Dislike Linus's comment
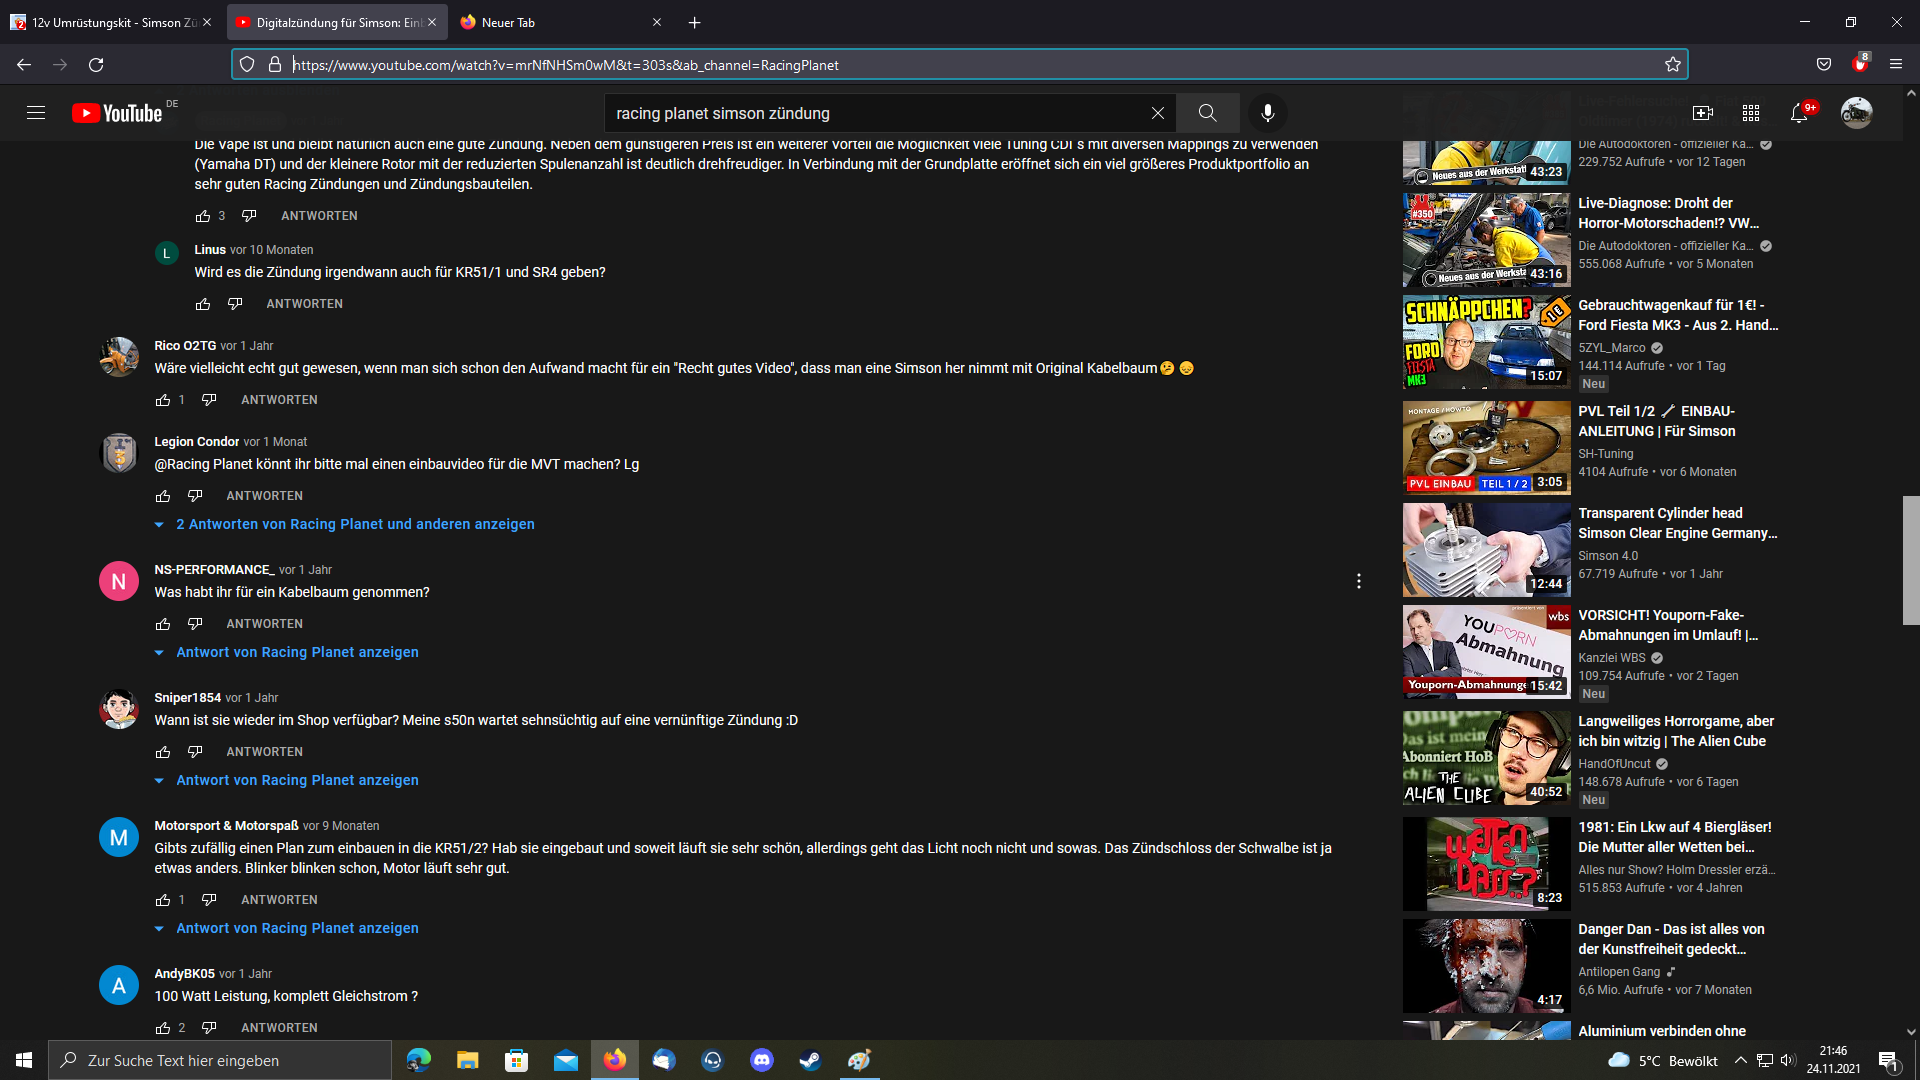The width and height of the screenshot is (1920, 1080). point(235,304)
